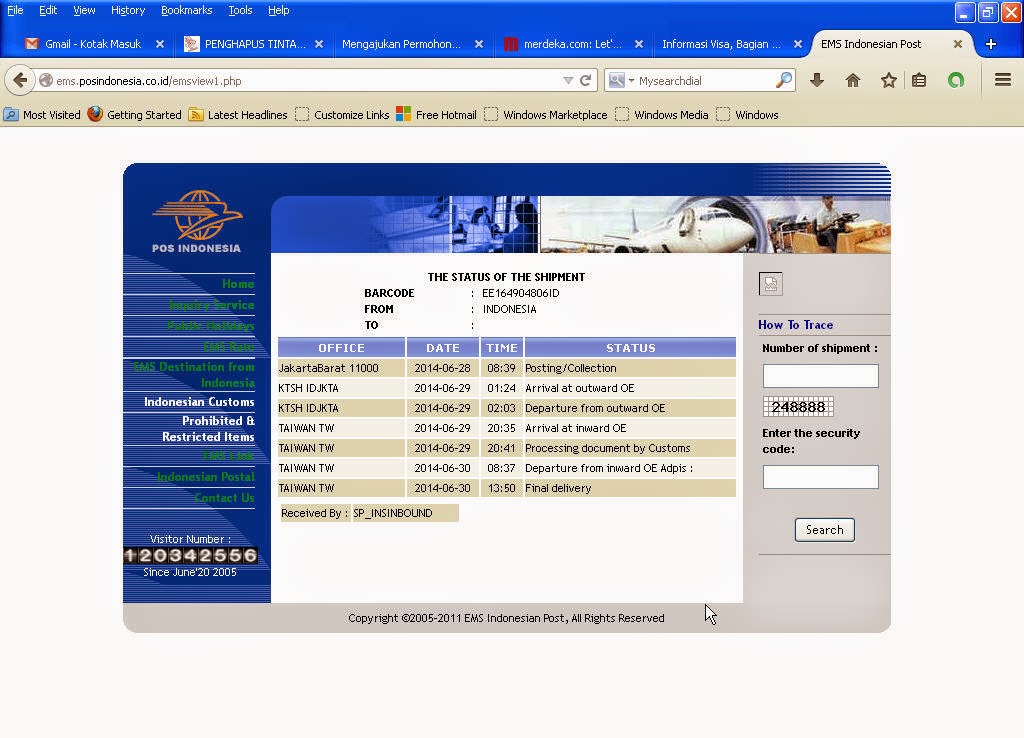Image resolution: width=1024 pixels, height=738 pixels.
Task: Open EMS Destination from Indonesia link
Action: pos(194,375)
